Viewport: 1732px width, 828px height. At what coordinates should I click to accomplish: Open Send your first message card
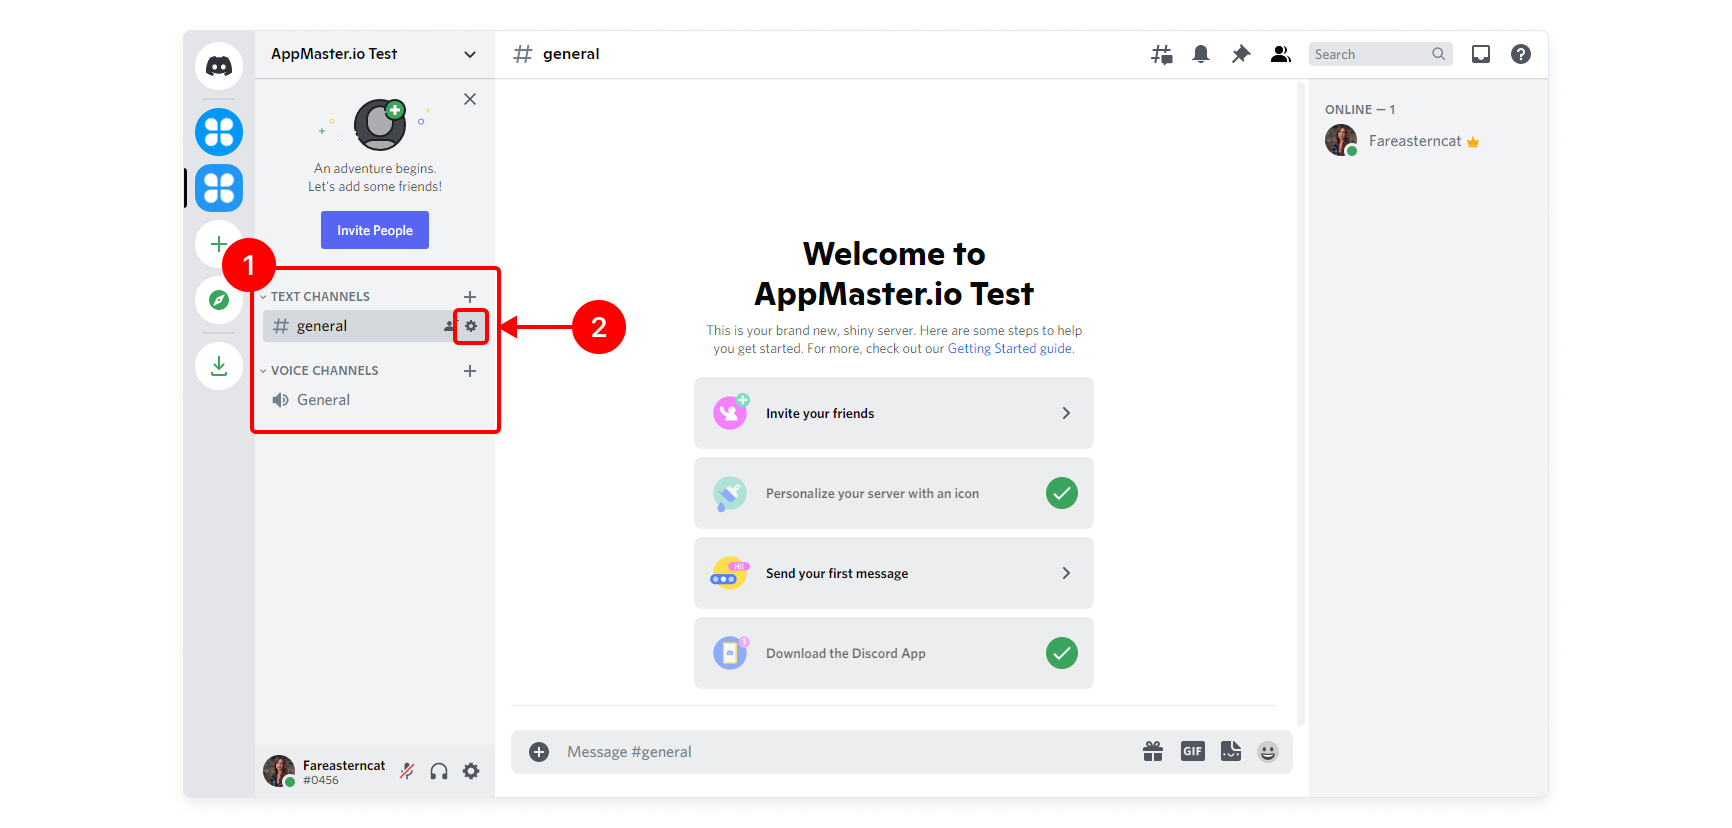894,573
